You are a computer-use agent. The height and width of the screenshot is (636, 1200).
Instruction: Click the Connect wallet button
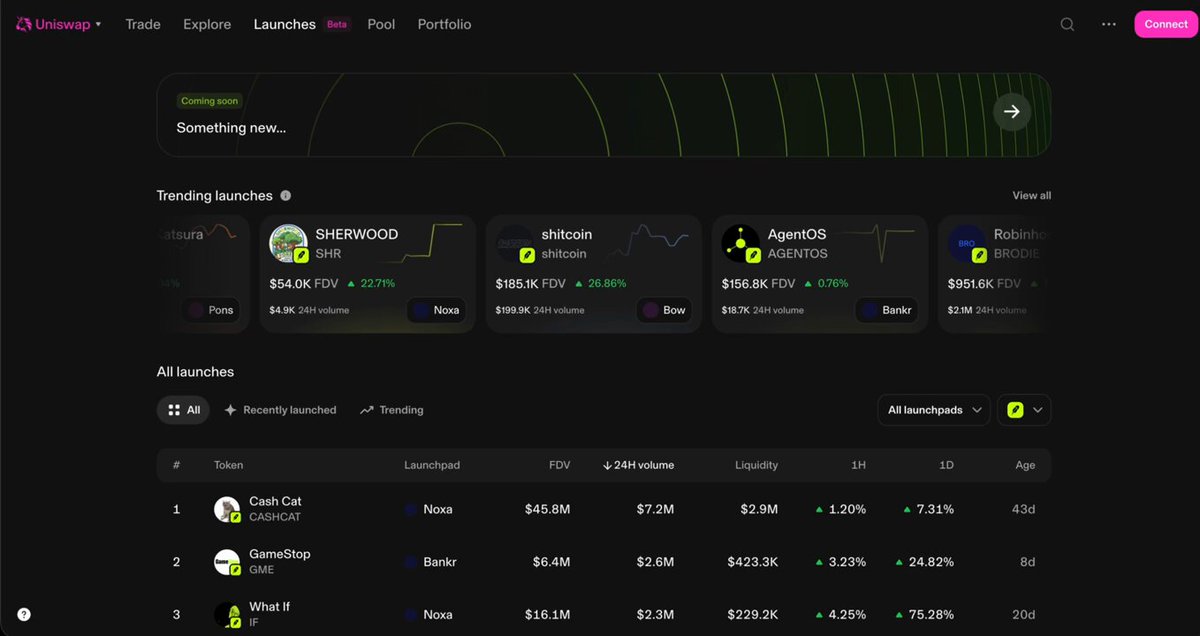pyautogui.click(x=1166, y=24)
